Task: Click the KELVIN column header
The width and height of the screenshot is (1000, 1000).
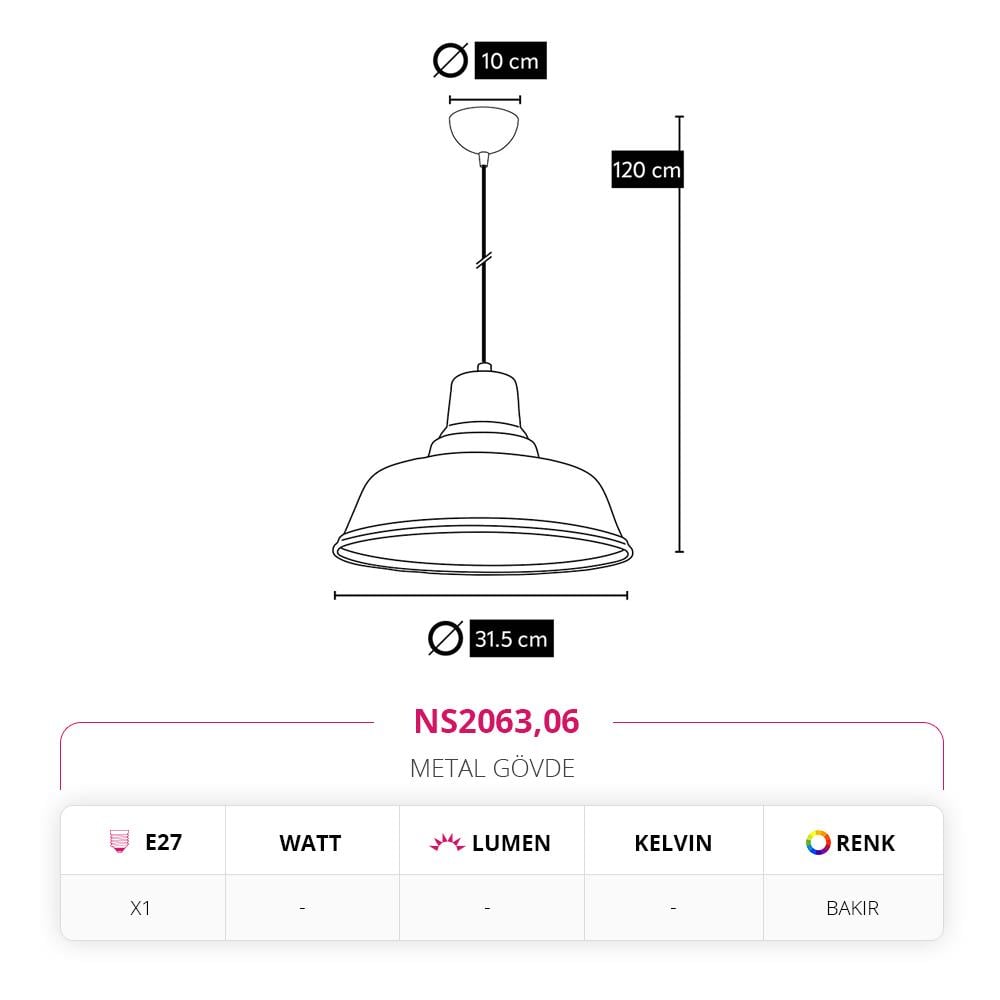Action: pos(673,843)
